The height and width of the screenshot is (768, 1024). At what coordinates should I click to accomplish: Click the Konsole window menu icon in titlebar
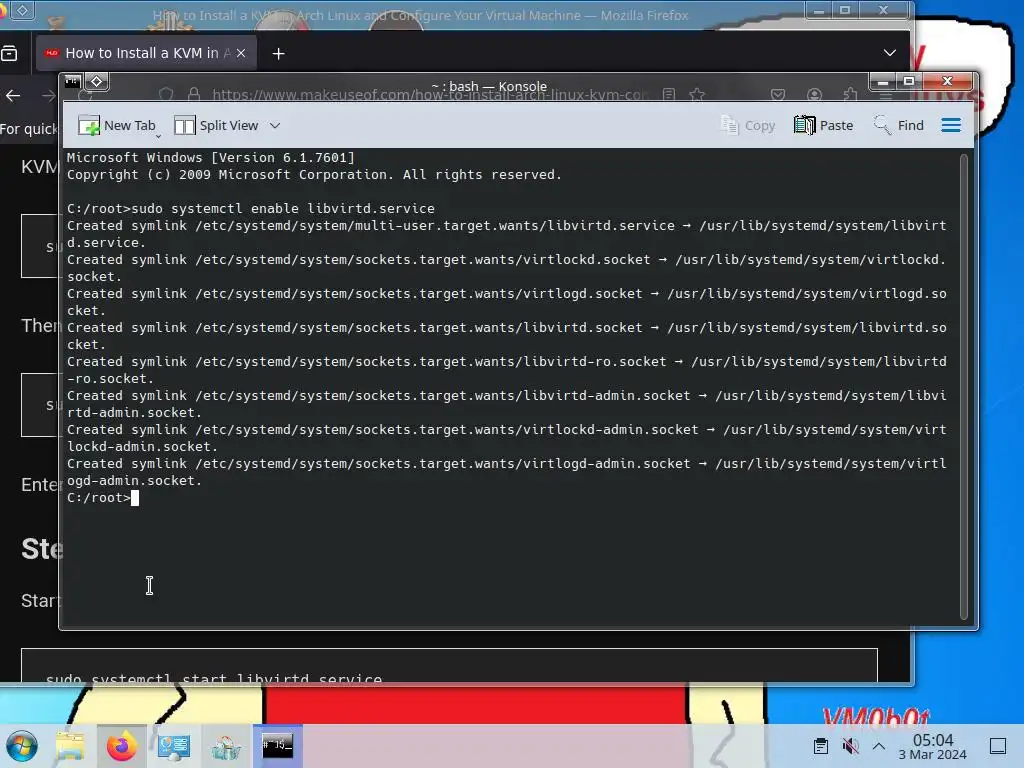pyautogui.click(x=72, y=82)
